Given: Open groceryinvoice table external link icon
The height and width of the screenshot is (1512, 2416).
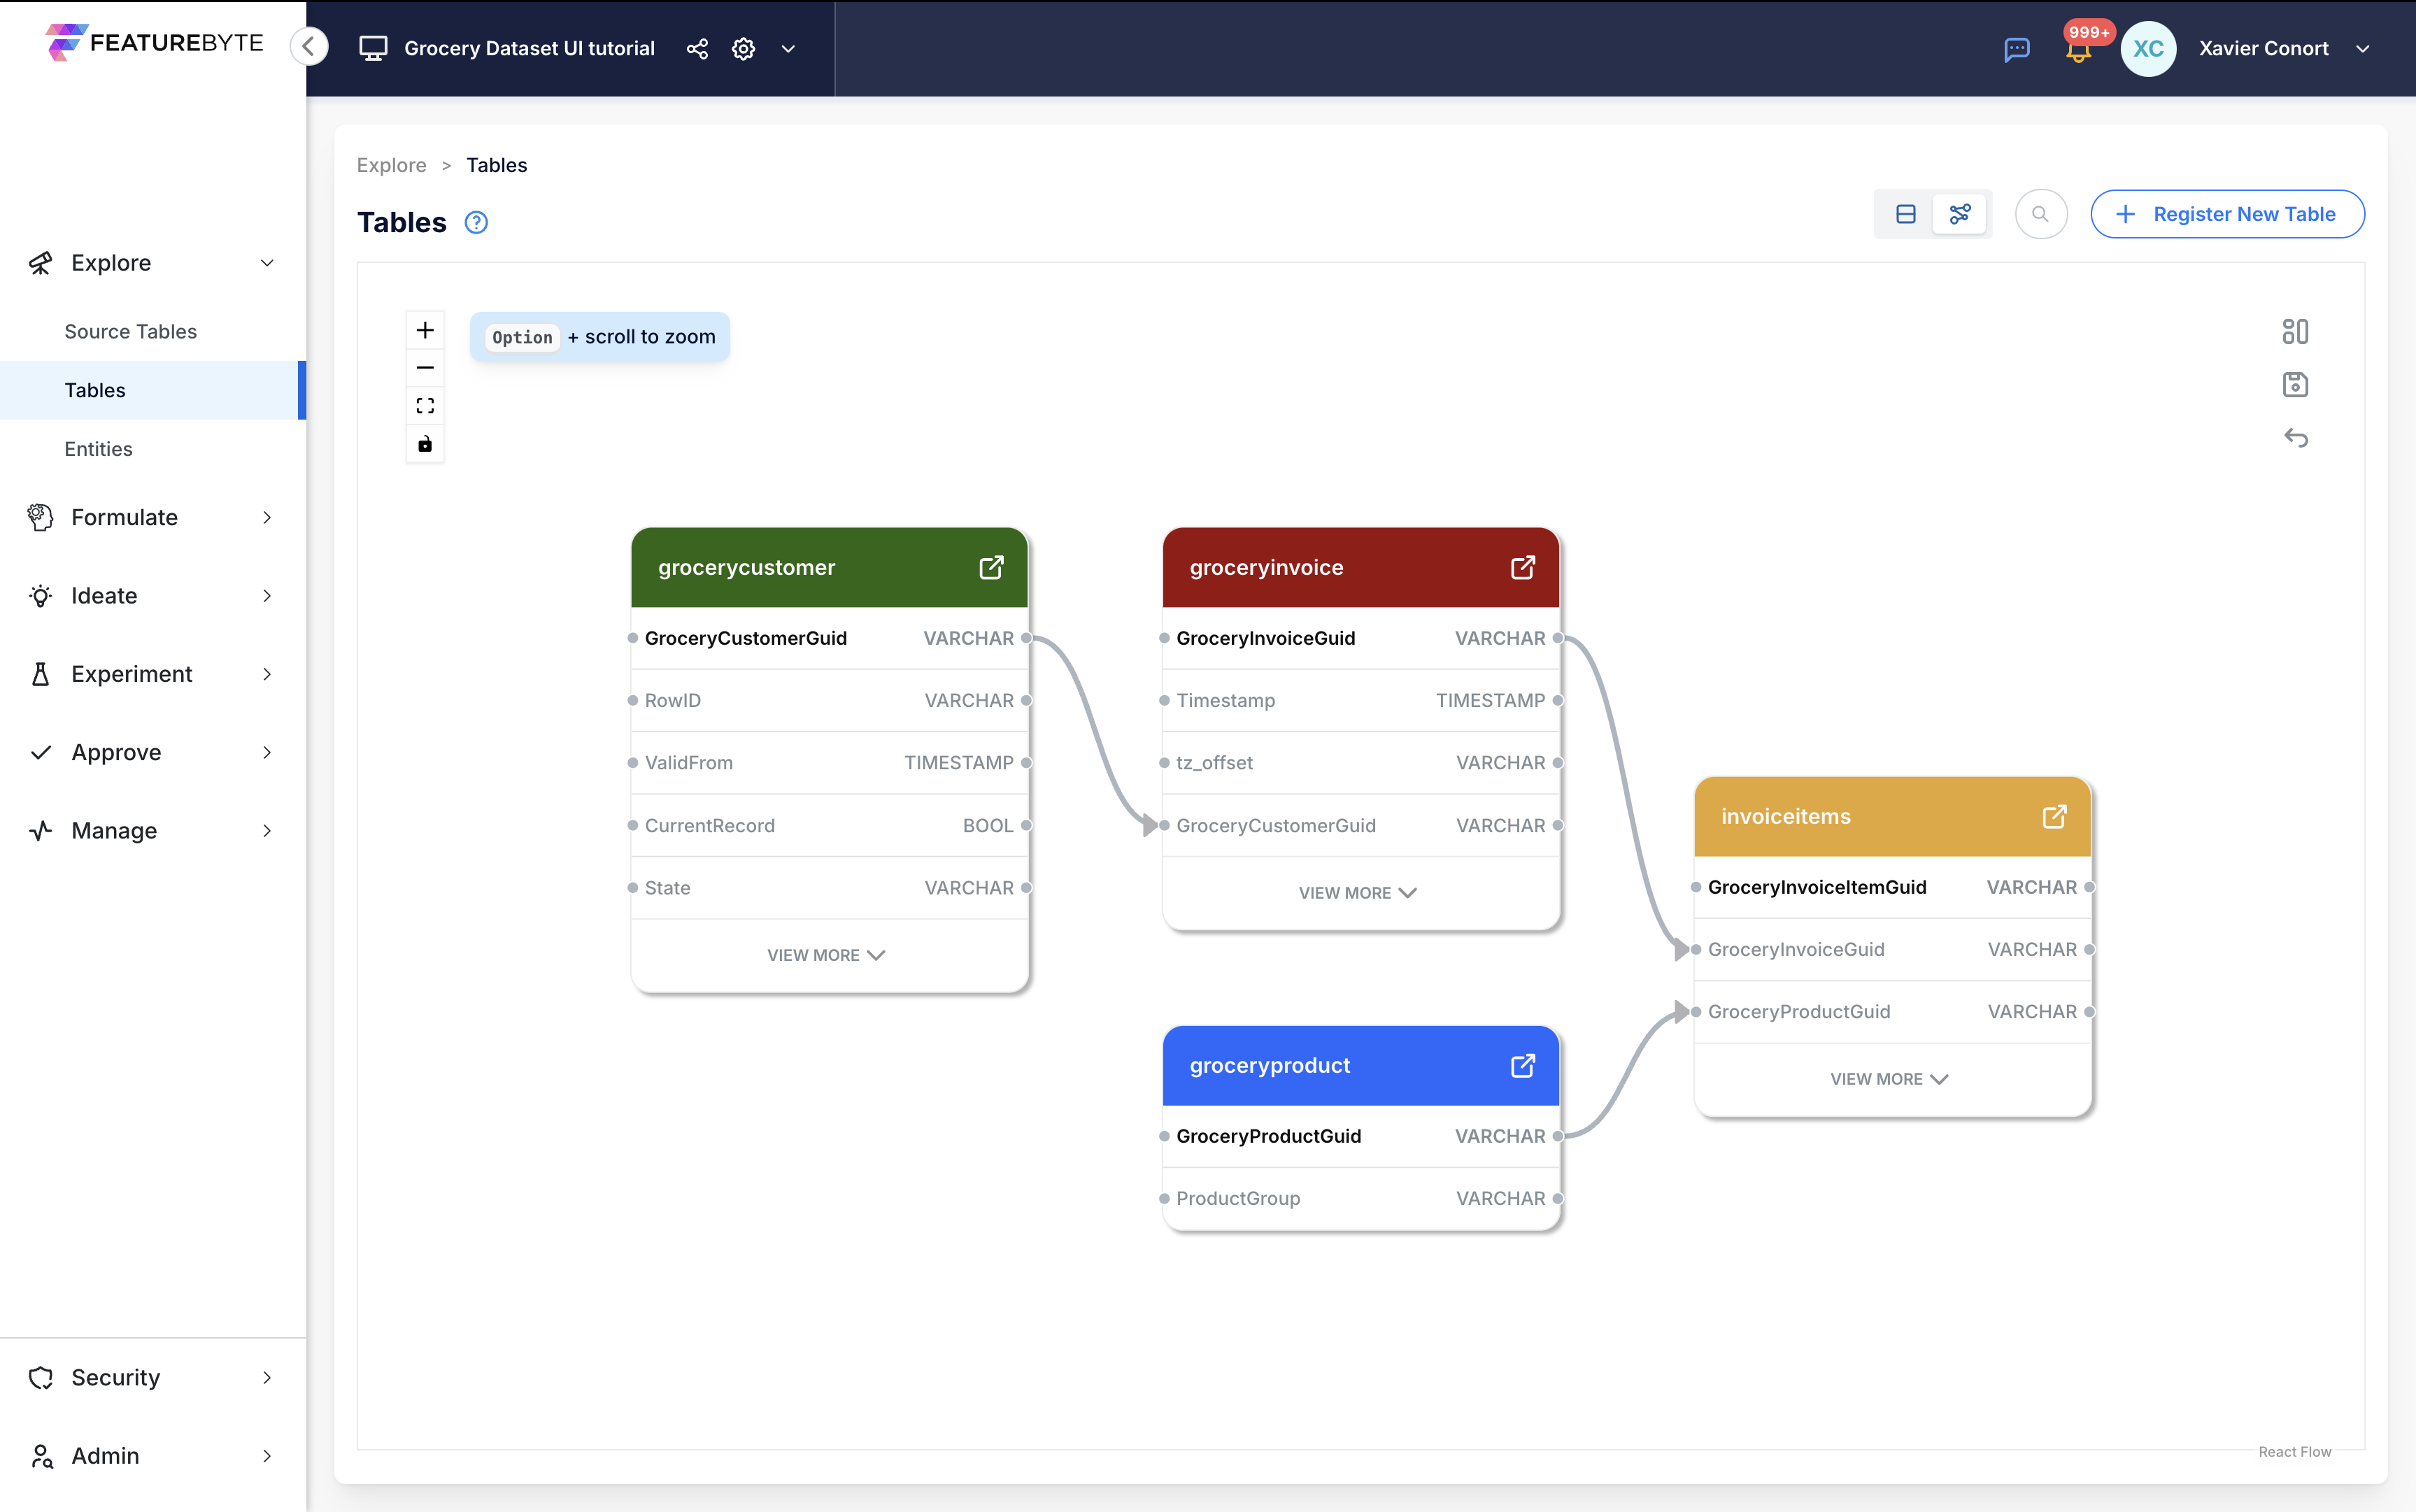Looking at the screenshot, I should tap(1522, 567).
